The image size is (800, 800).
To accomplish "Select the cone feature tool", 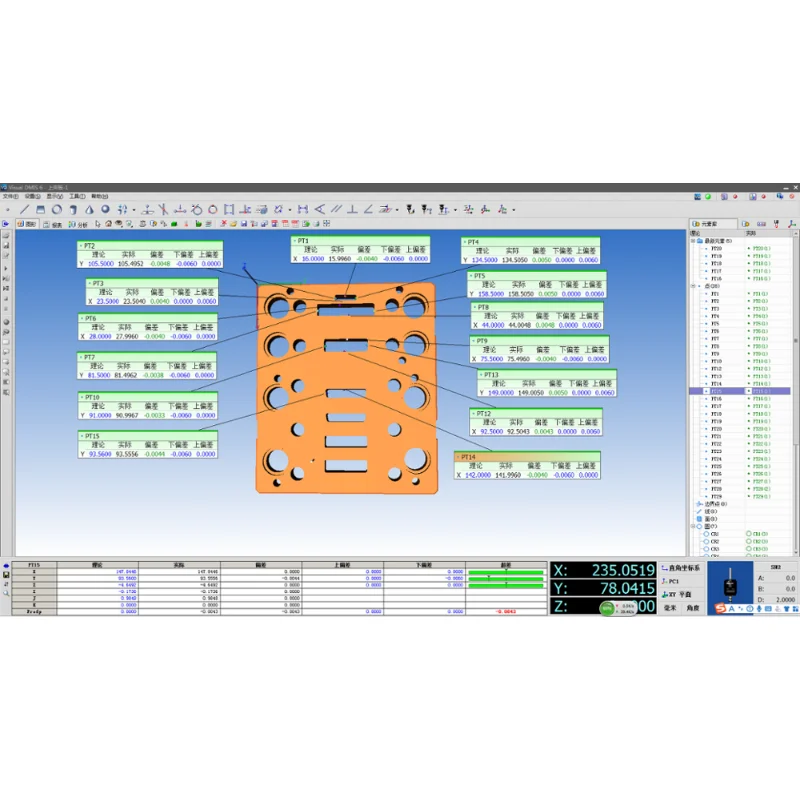I will 89,209.
